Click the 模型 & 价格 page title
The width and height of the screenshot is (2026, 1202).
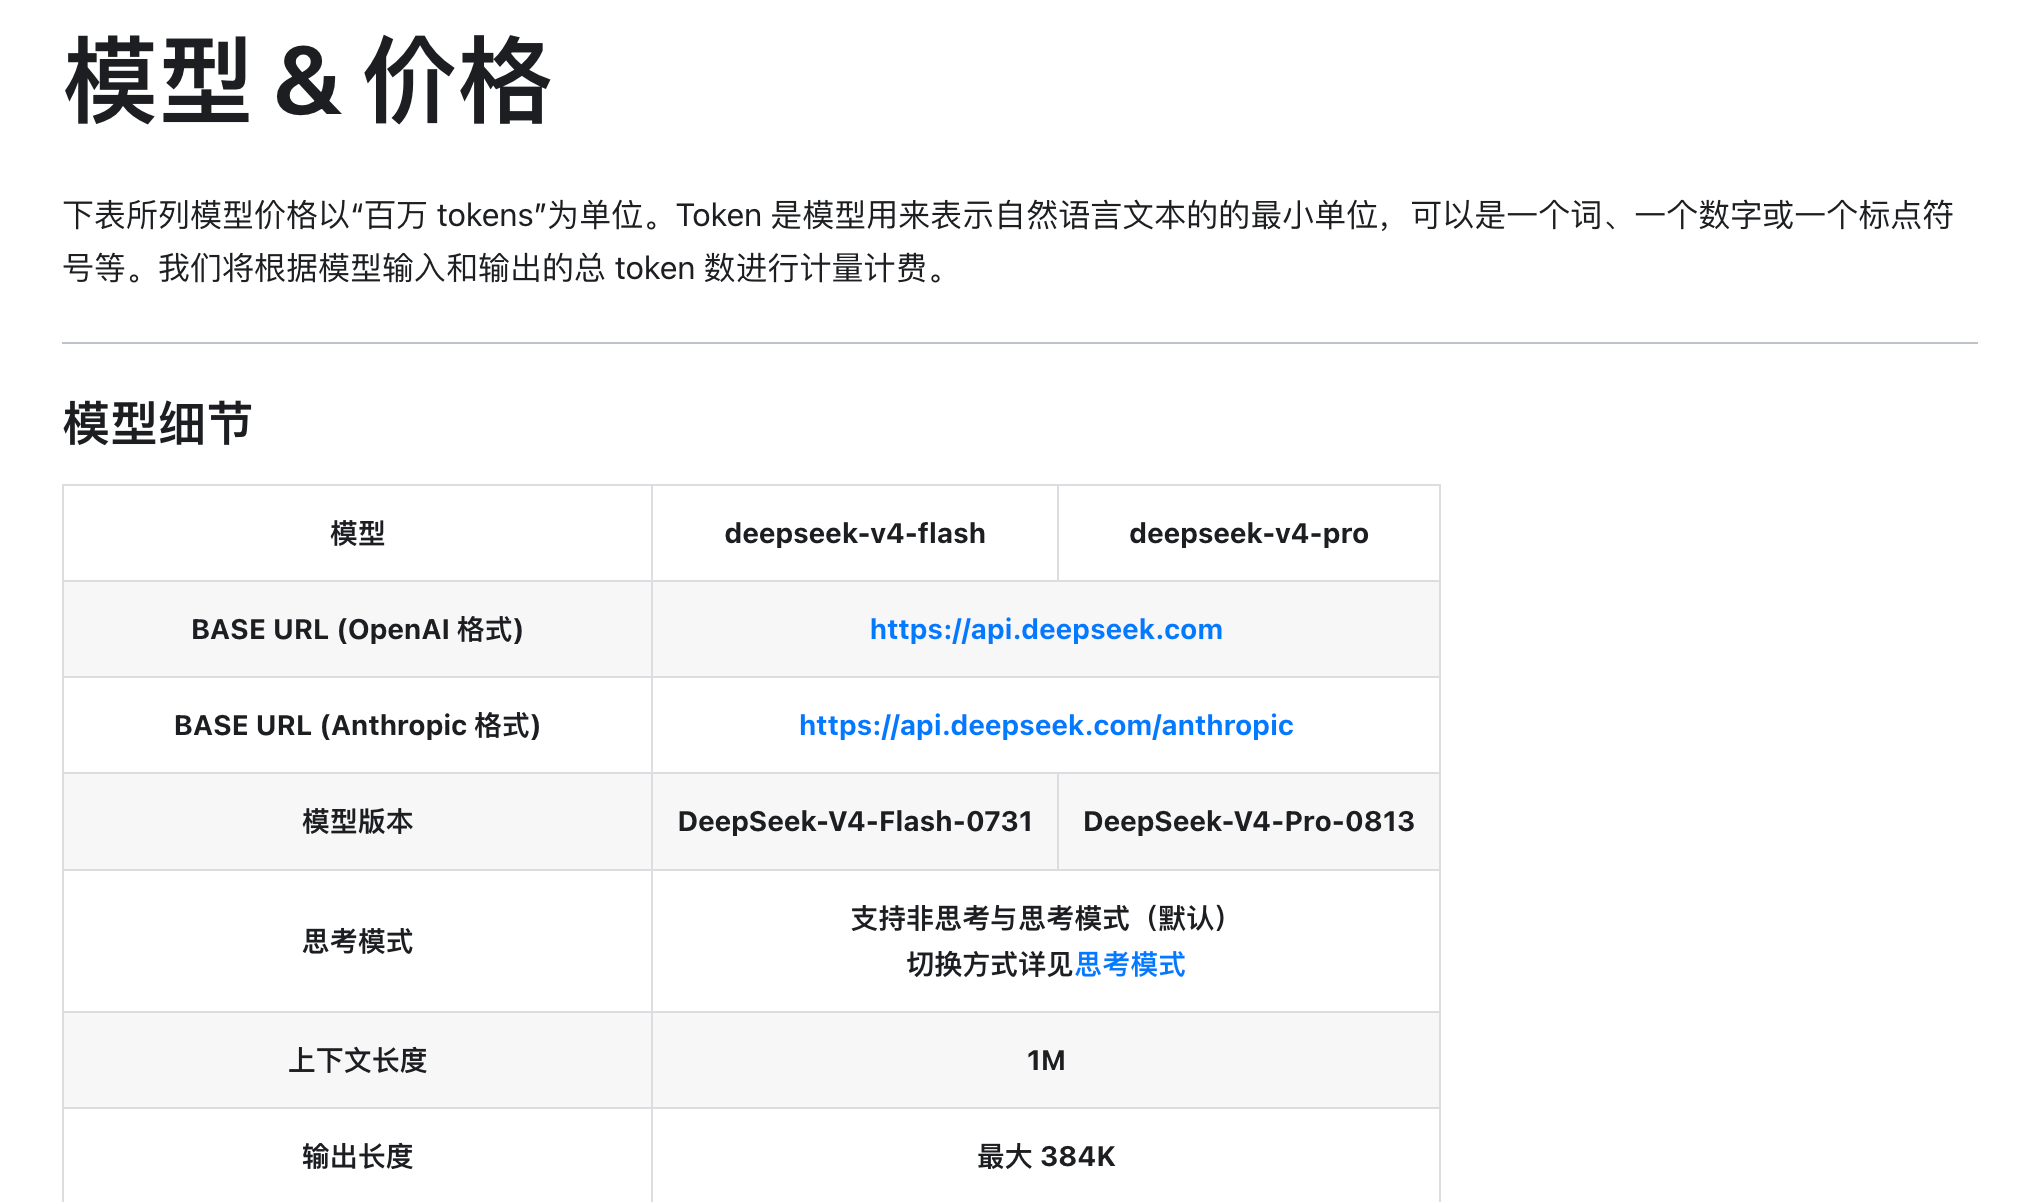tap(308, 80)
